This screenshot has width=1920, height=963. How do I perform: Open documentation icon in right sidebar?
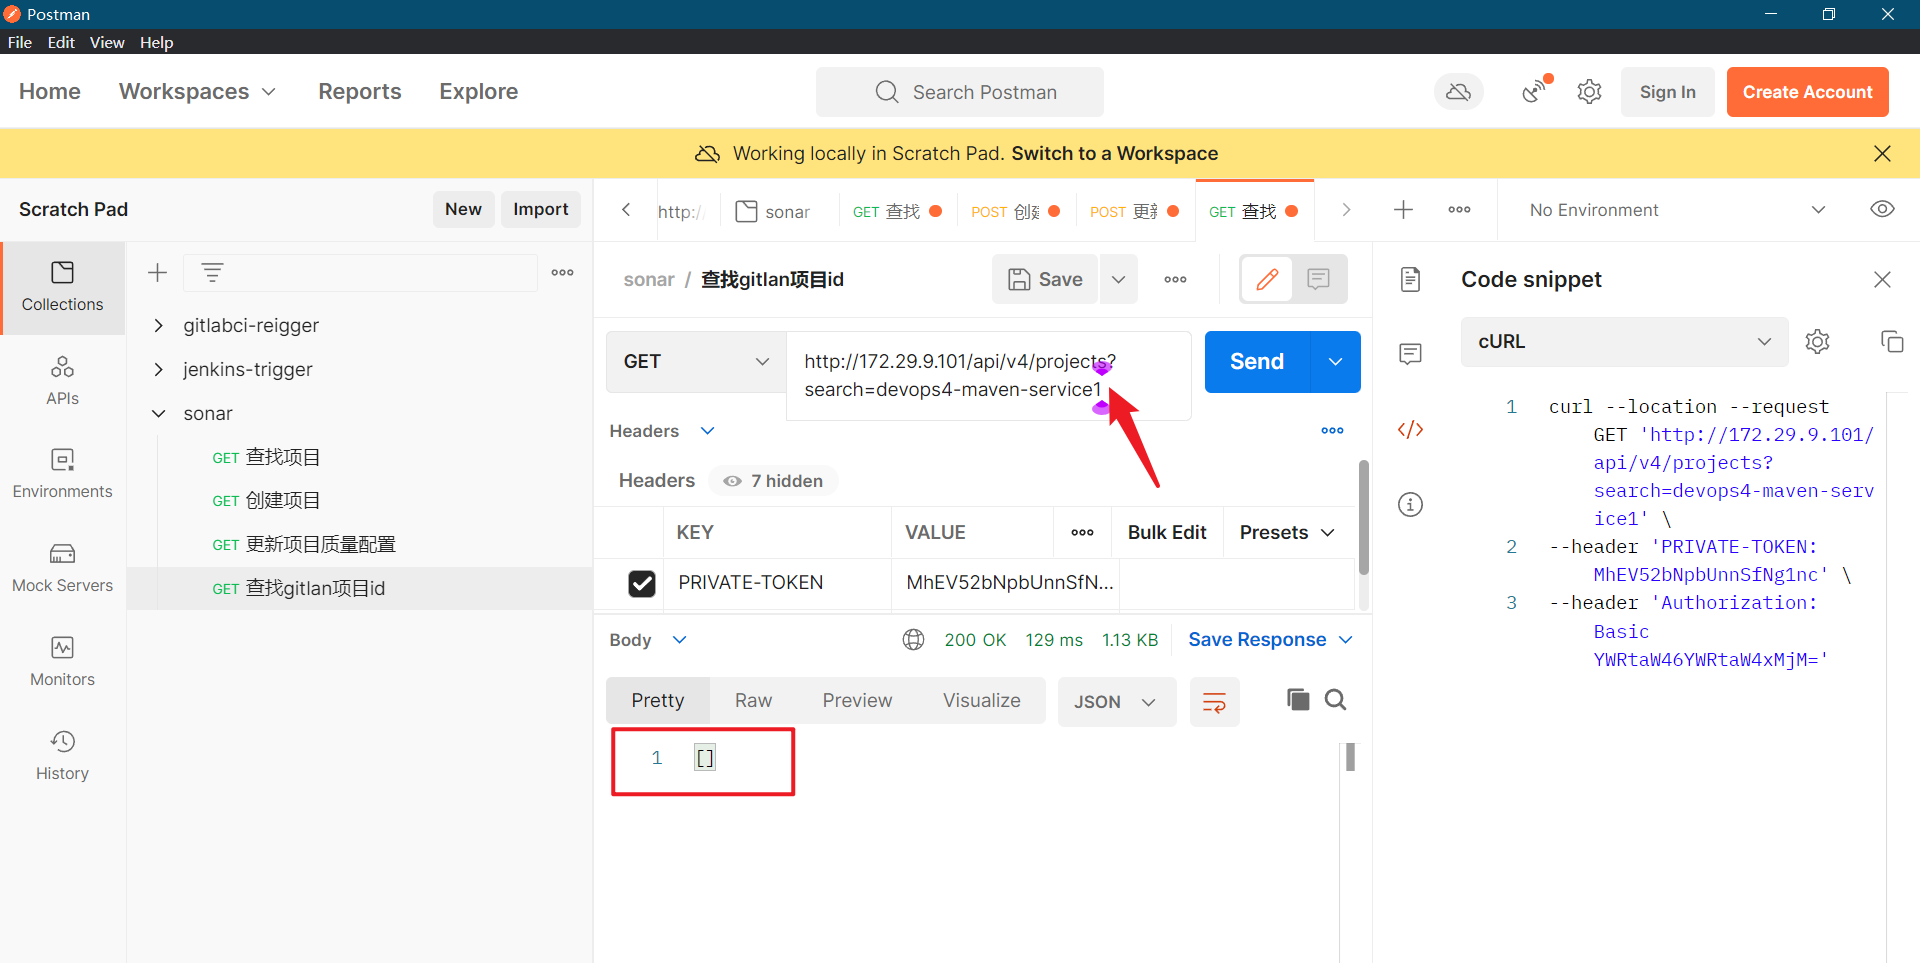(x=1410, y=279)
